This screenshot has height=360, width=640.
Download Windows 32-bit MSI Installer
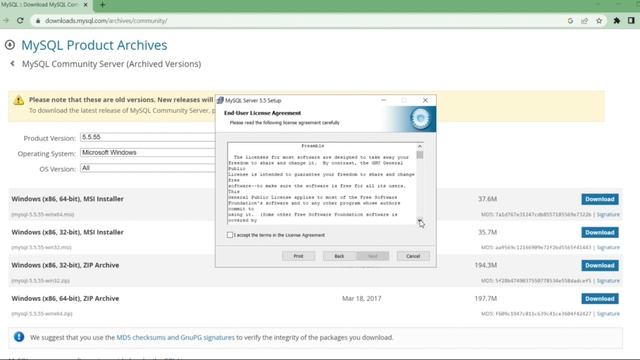click(x=600, y=232)
